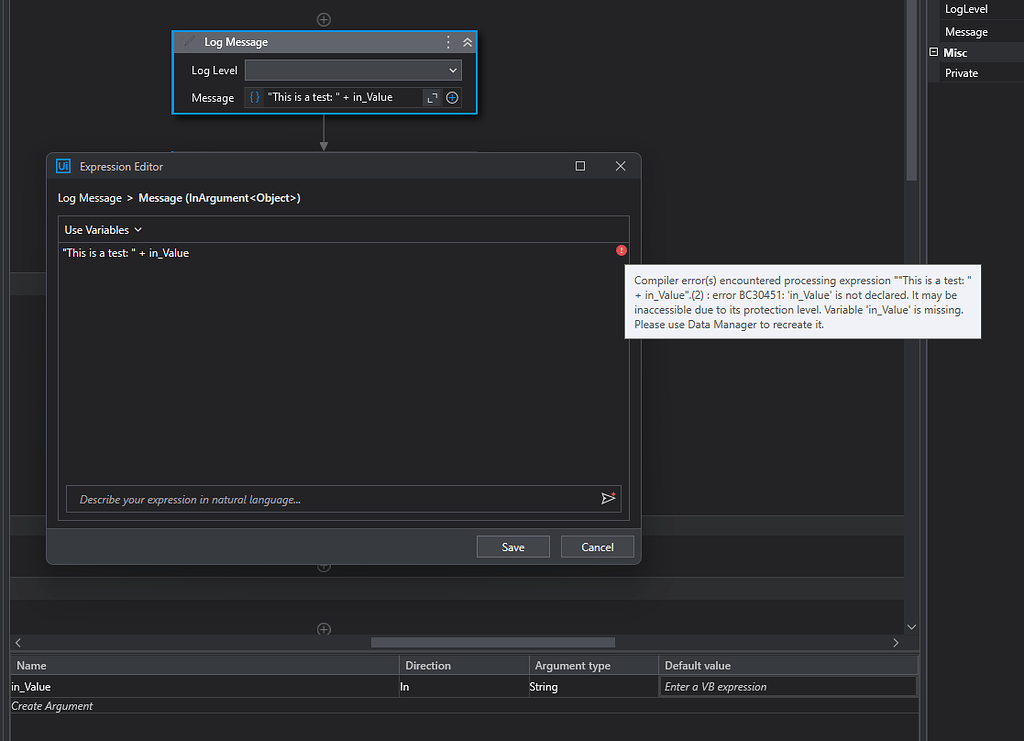
Task: Click the plus icon next to the Message input
Action: coord(452,97)
